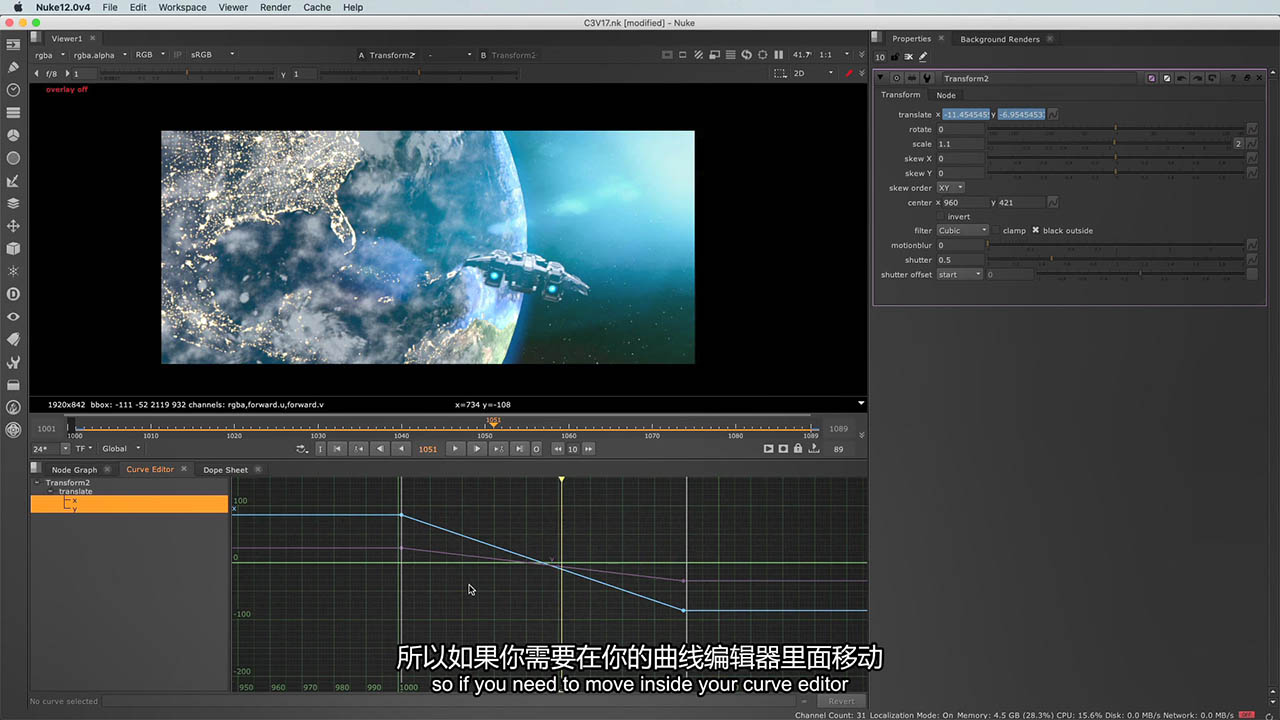Open the rgba.alpha channel dropdown

point(100,55)
